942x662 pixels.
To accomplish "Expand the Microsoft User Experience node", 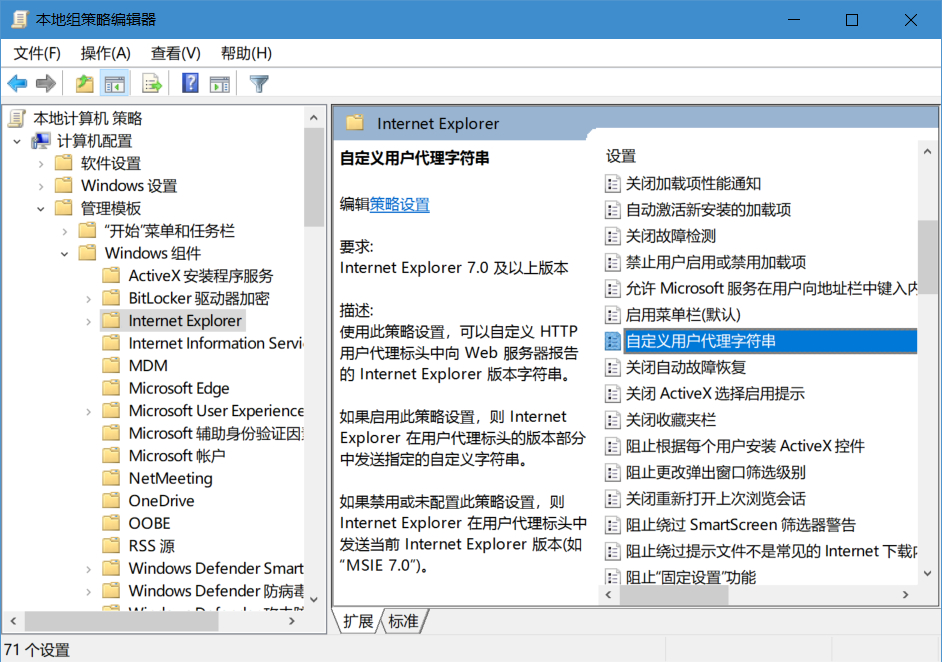I will tap(88, 410).
